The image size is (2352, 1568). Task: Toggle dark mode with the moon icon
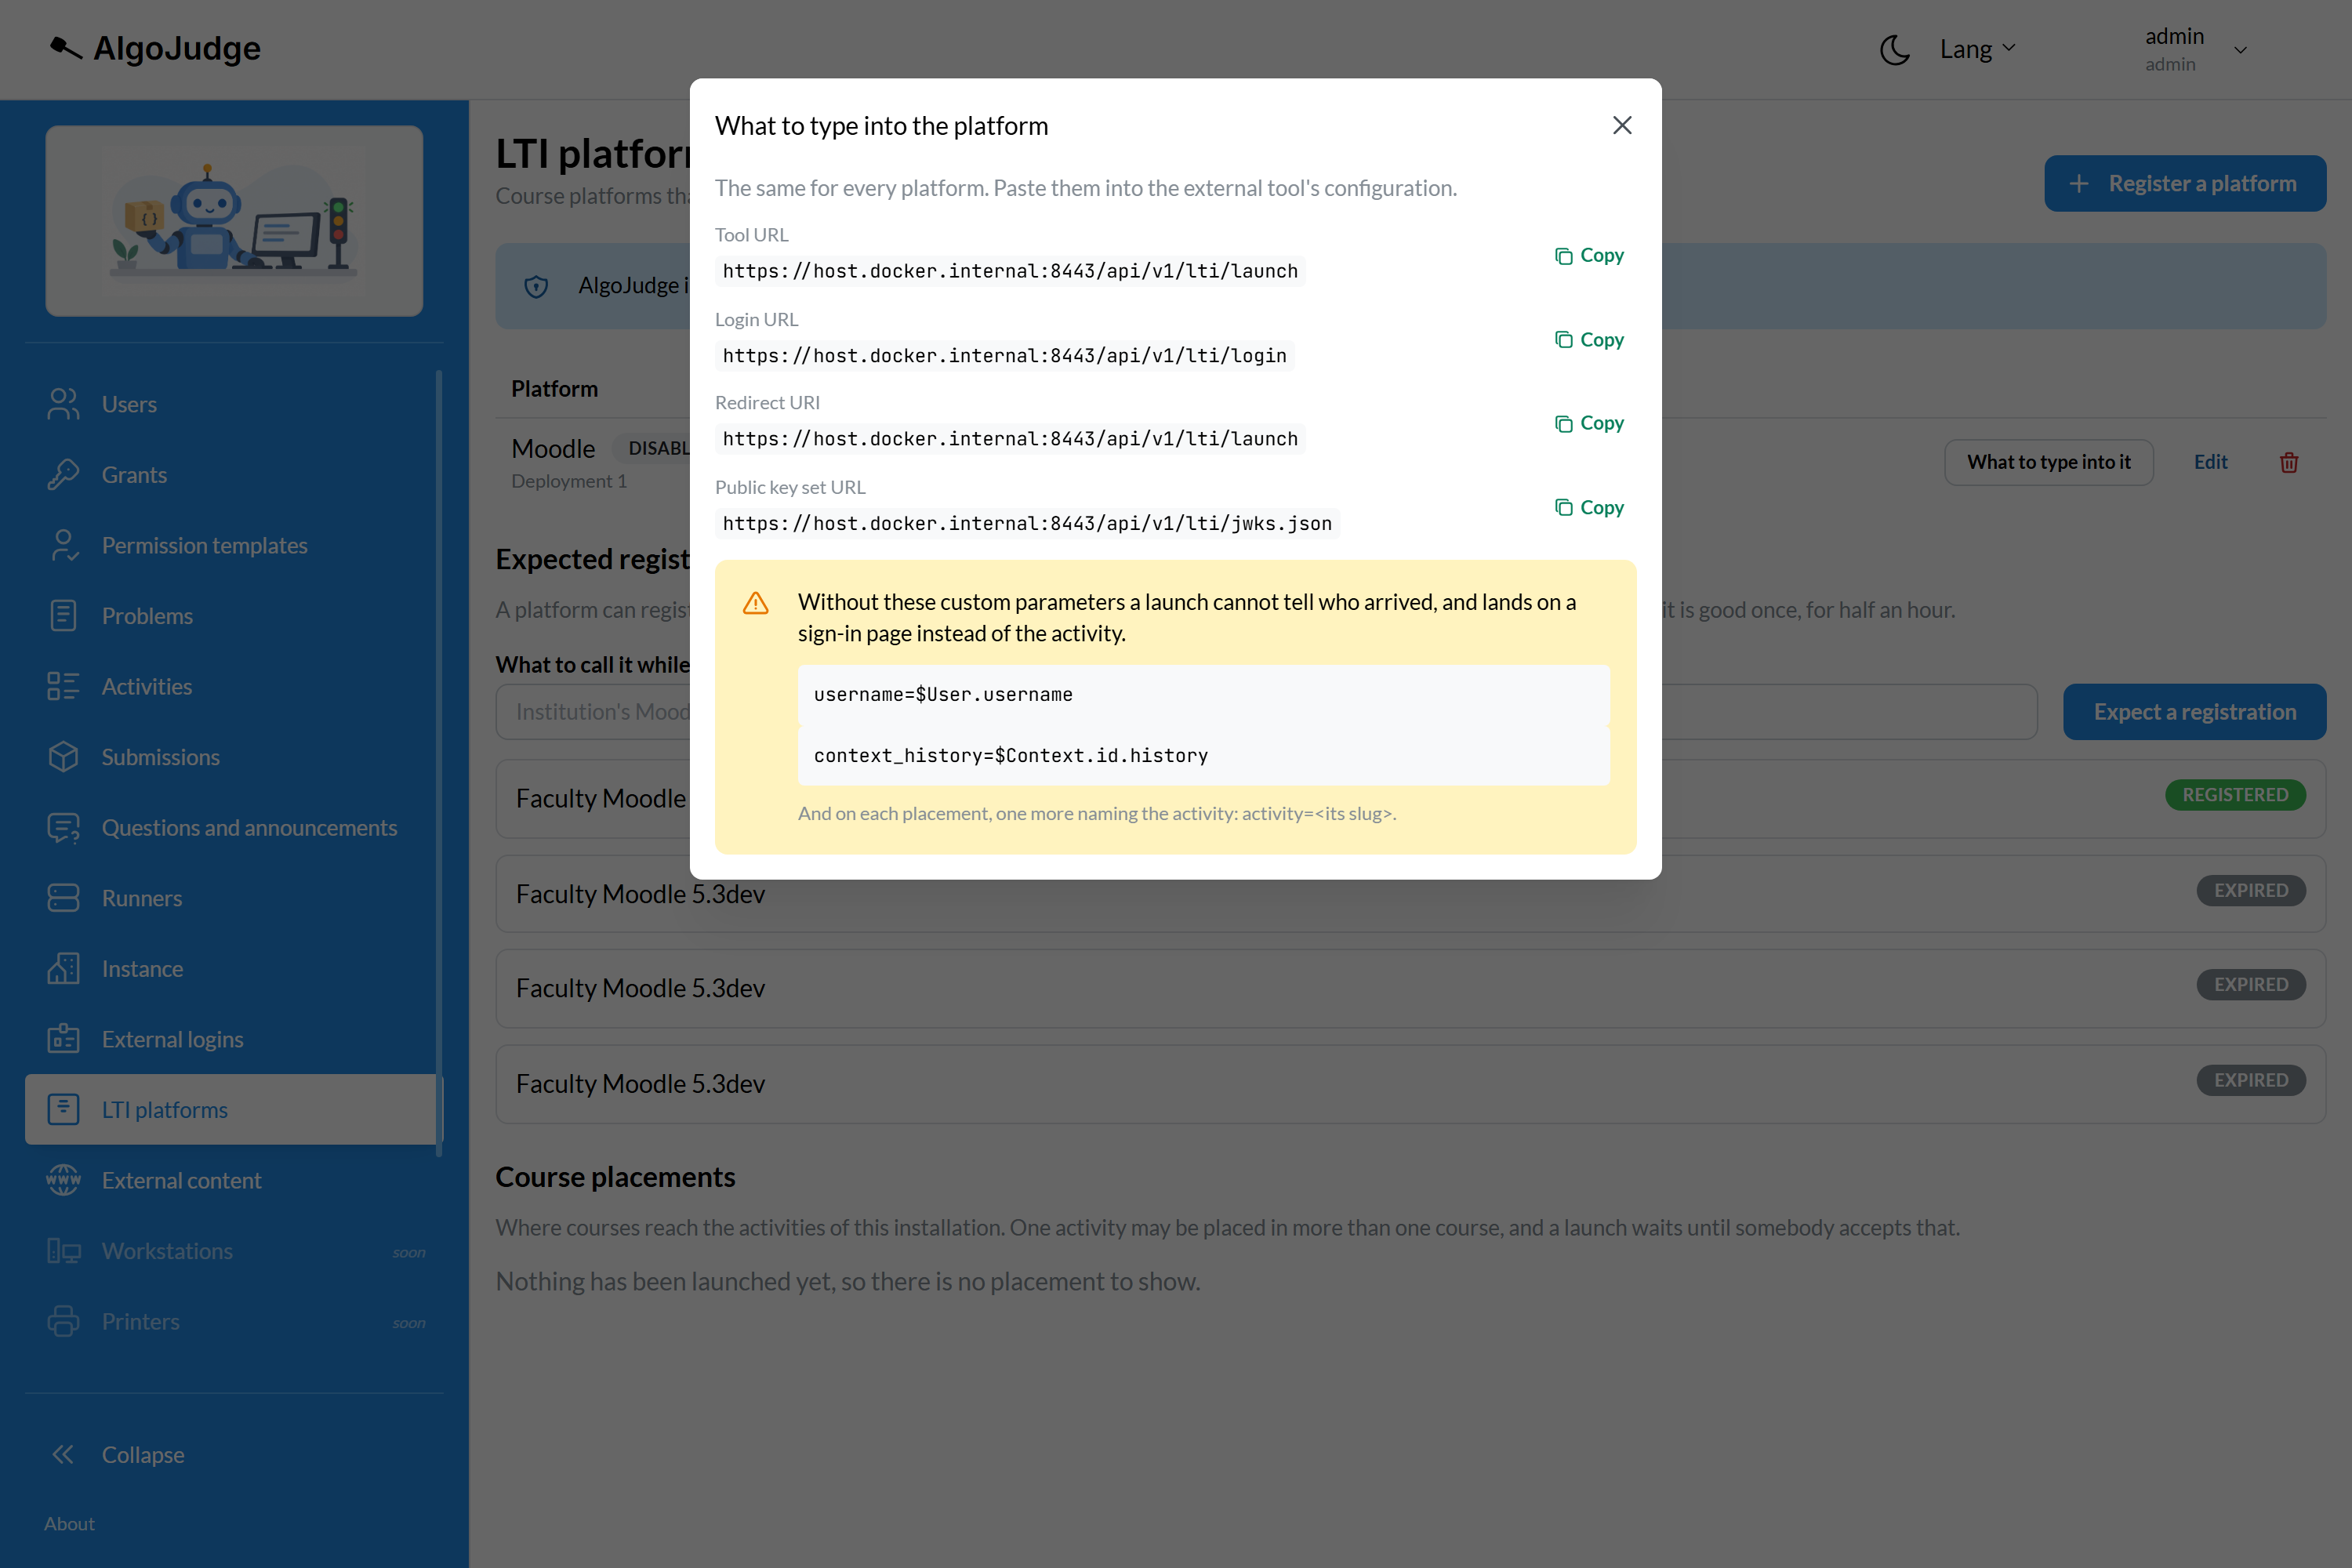click(1894, 49)
